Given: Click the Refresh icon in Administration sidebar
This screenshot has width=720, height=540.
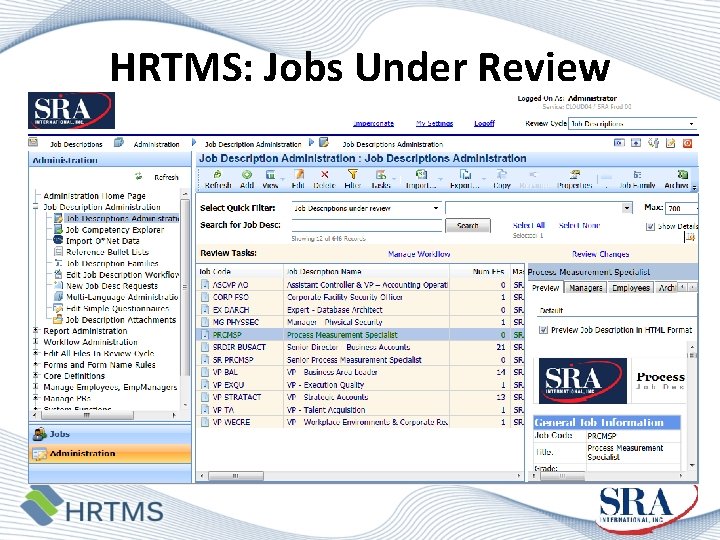Looking at the screenshot, I should pyautogui.click(x=138, y=177).
